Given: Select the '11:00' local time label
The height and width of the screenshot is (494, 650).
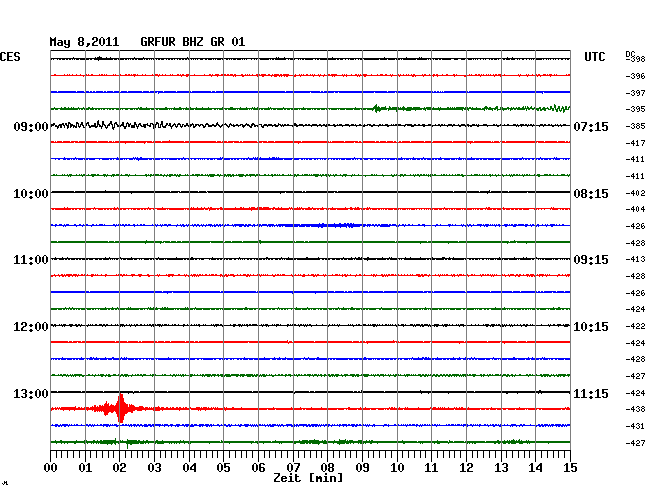Looking at the screenshot, I should (x=31, y=260).
